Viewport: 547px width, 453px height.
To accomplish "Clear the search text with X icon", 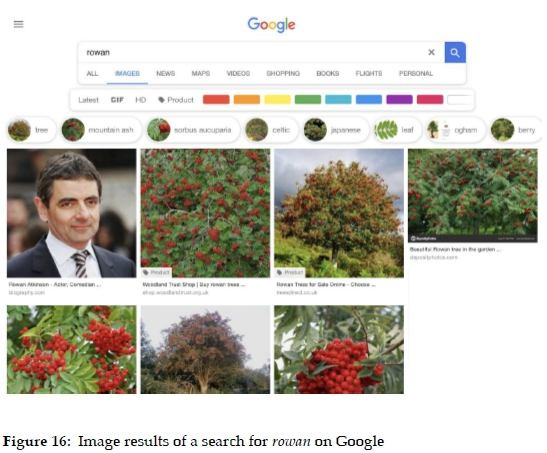I will 432,52.
